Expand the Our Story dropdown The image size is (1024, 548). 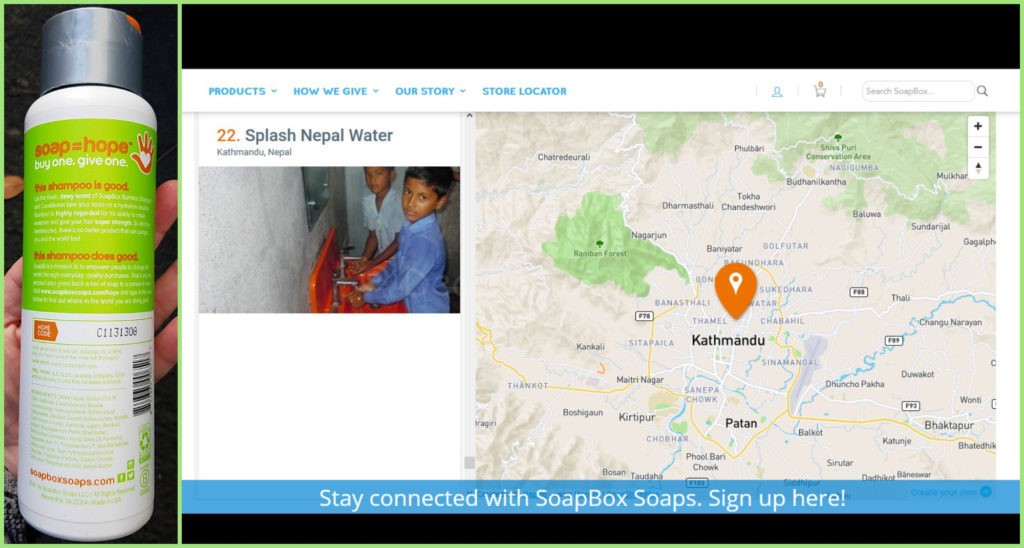tap(430, 91)
